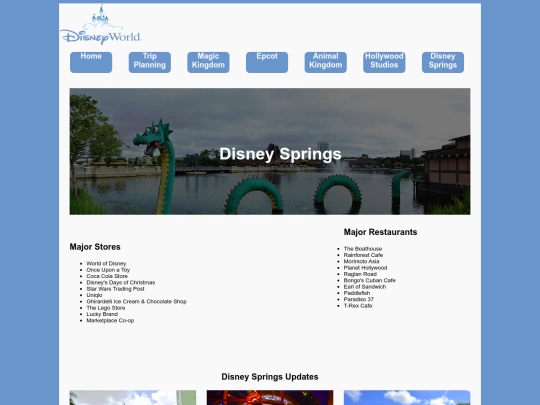Open the Trip Planning page

[x=149, y=62]
